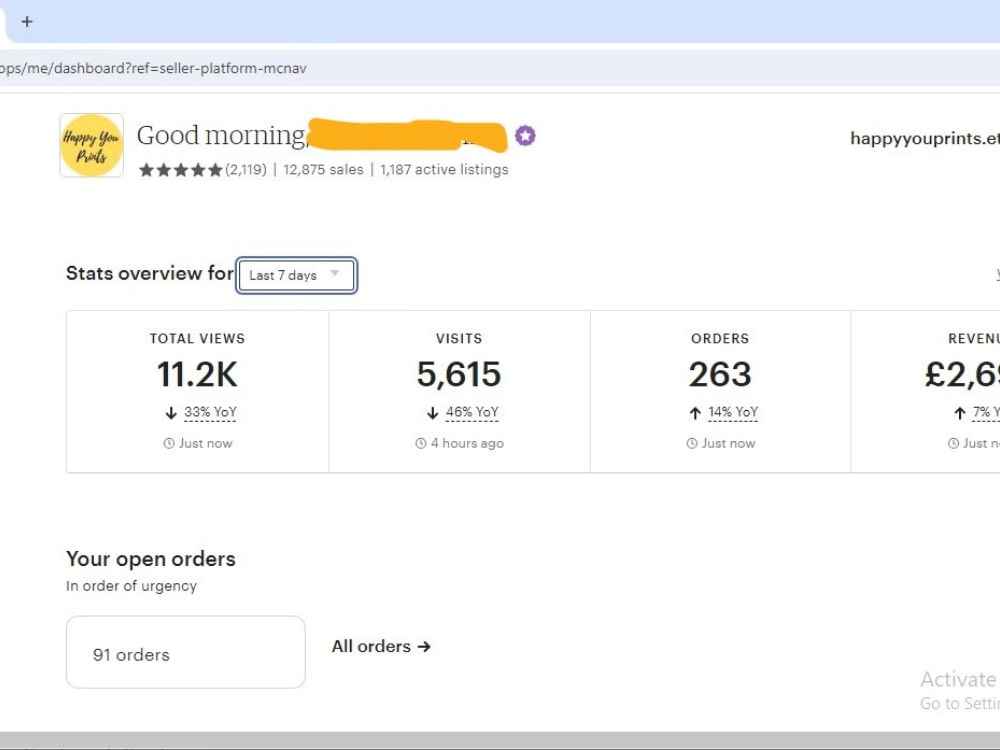Click the 14% YoY orders change
Viewport: 1000px width, 750px height.
pos(733,412)
